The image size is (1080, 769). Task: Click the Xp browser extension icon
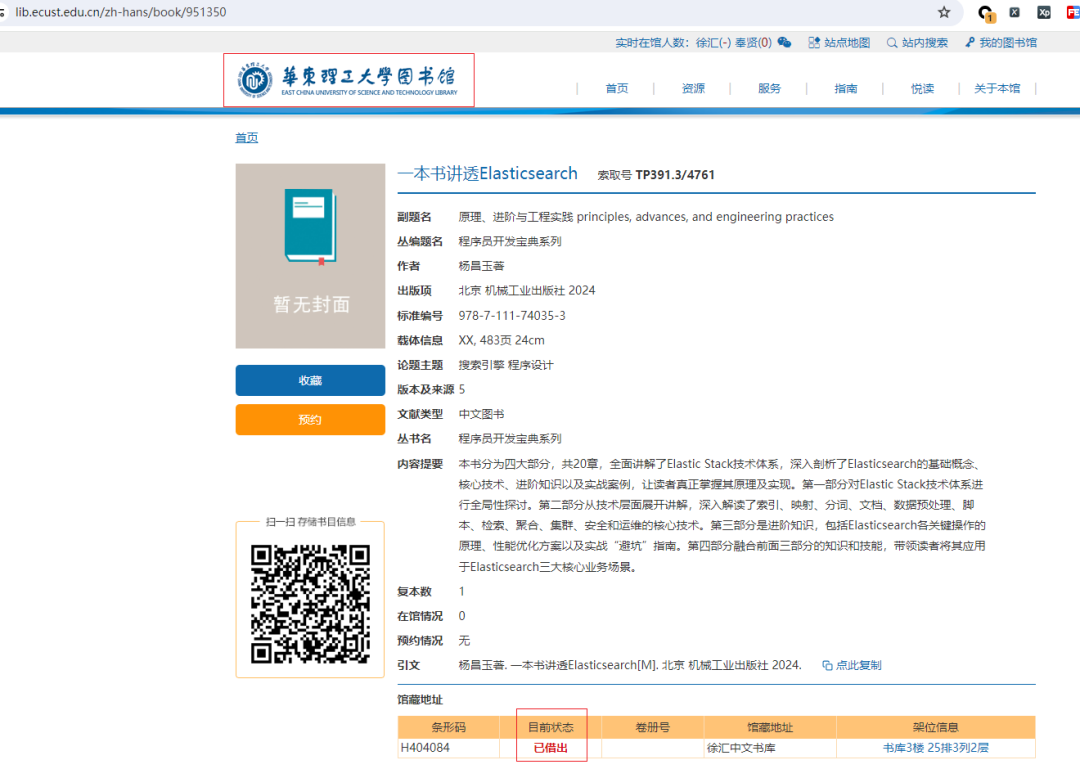(x=1044, y=12)
